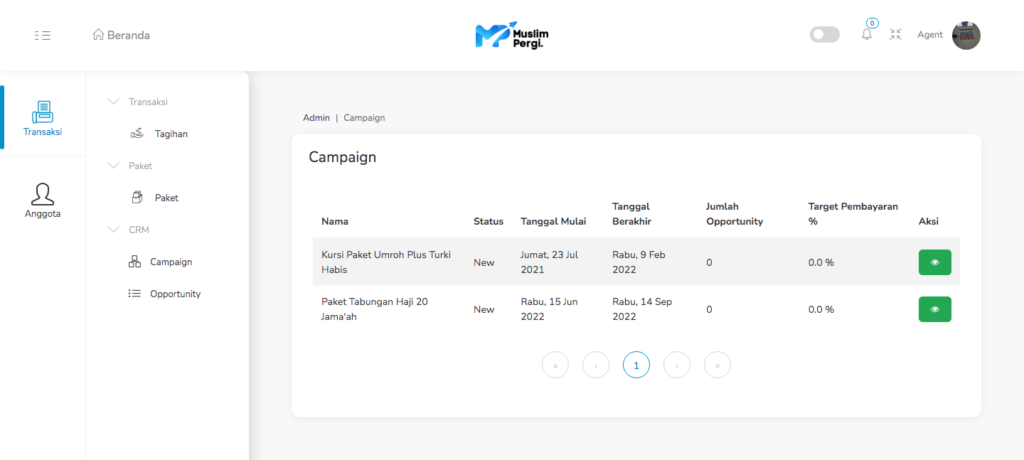View the Kursi Paket Umroh Plus Turki campaign
Image resolution: width=1024 pixels, height=460 pixels.
934,262
